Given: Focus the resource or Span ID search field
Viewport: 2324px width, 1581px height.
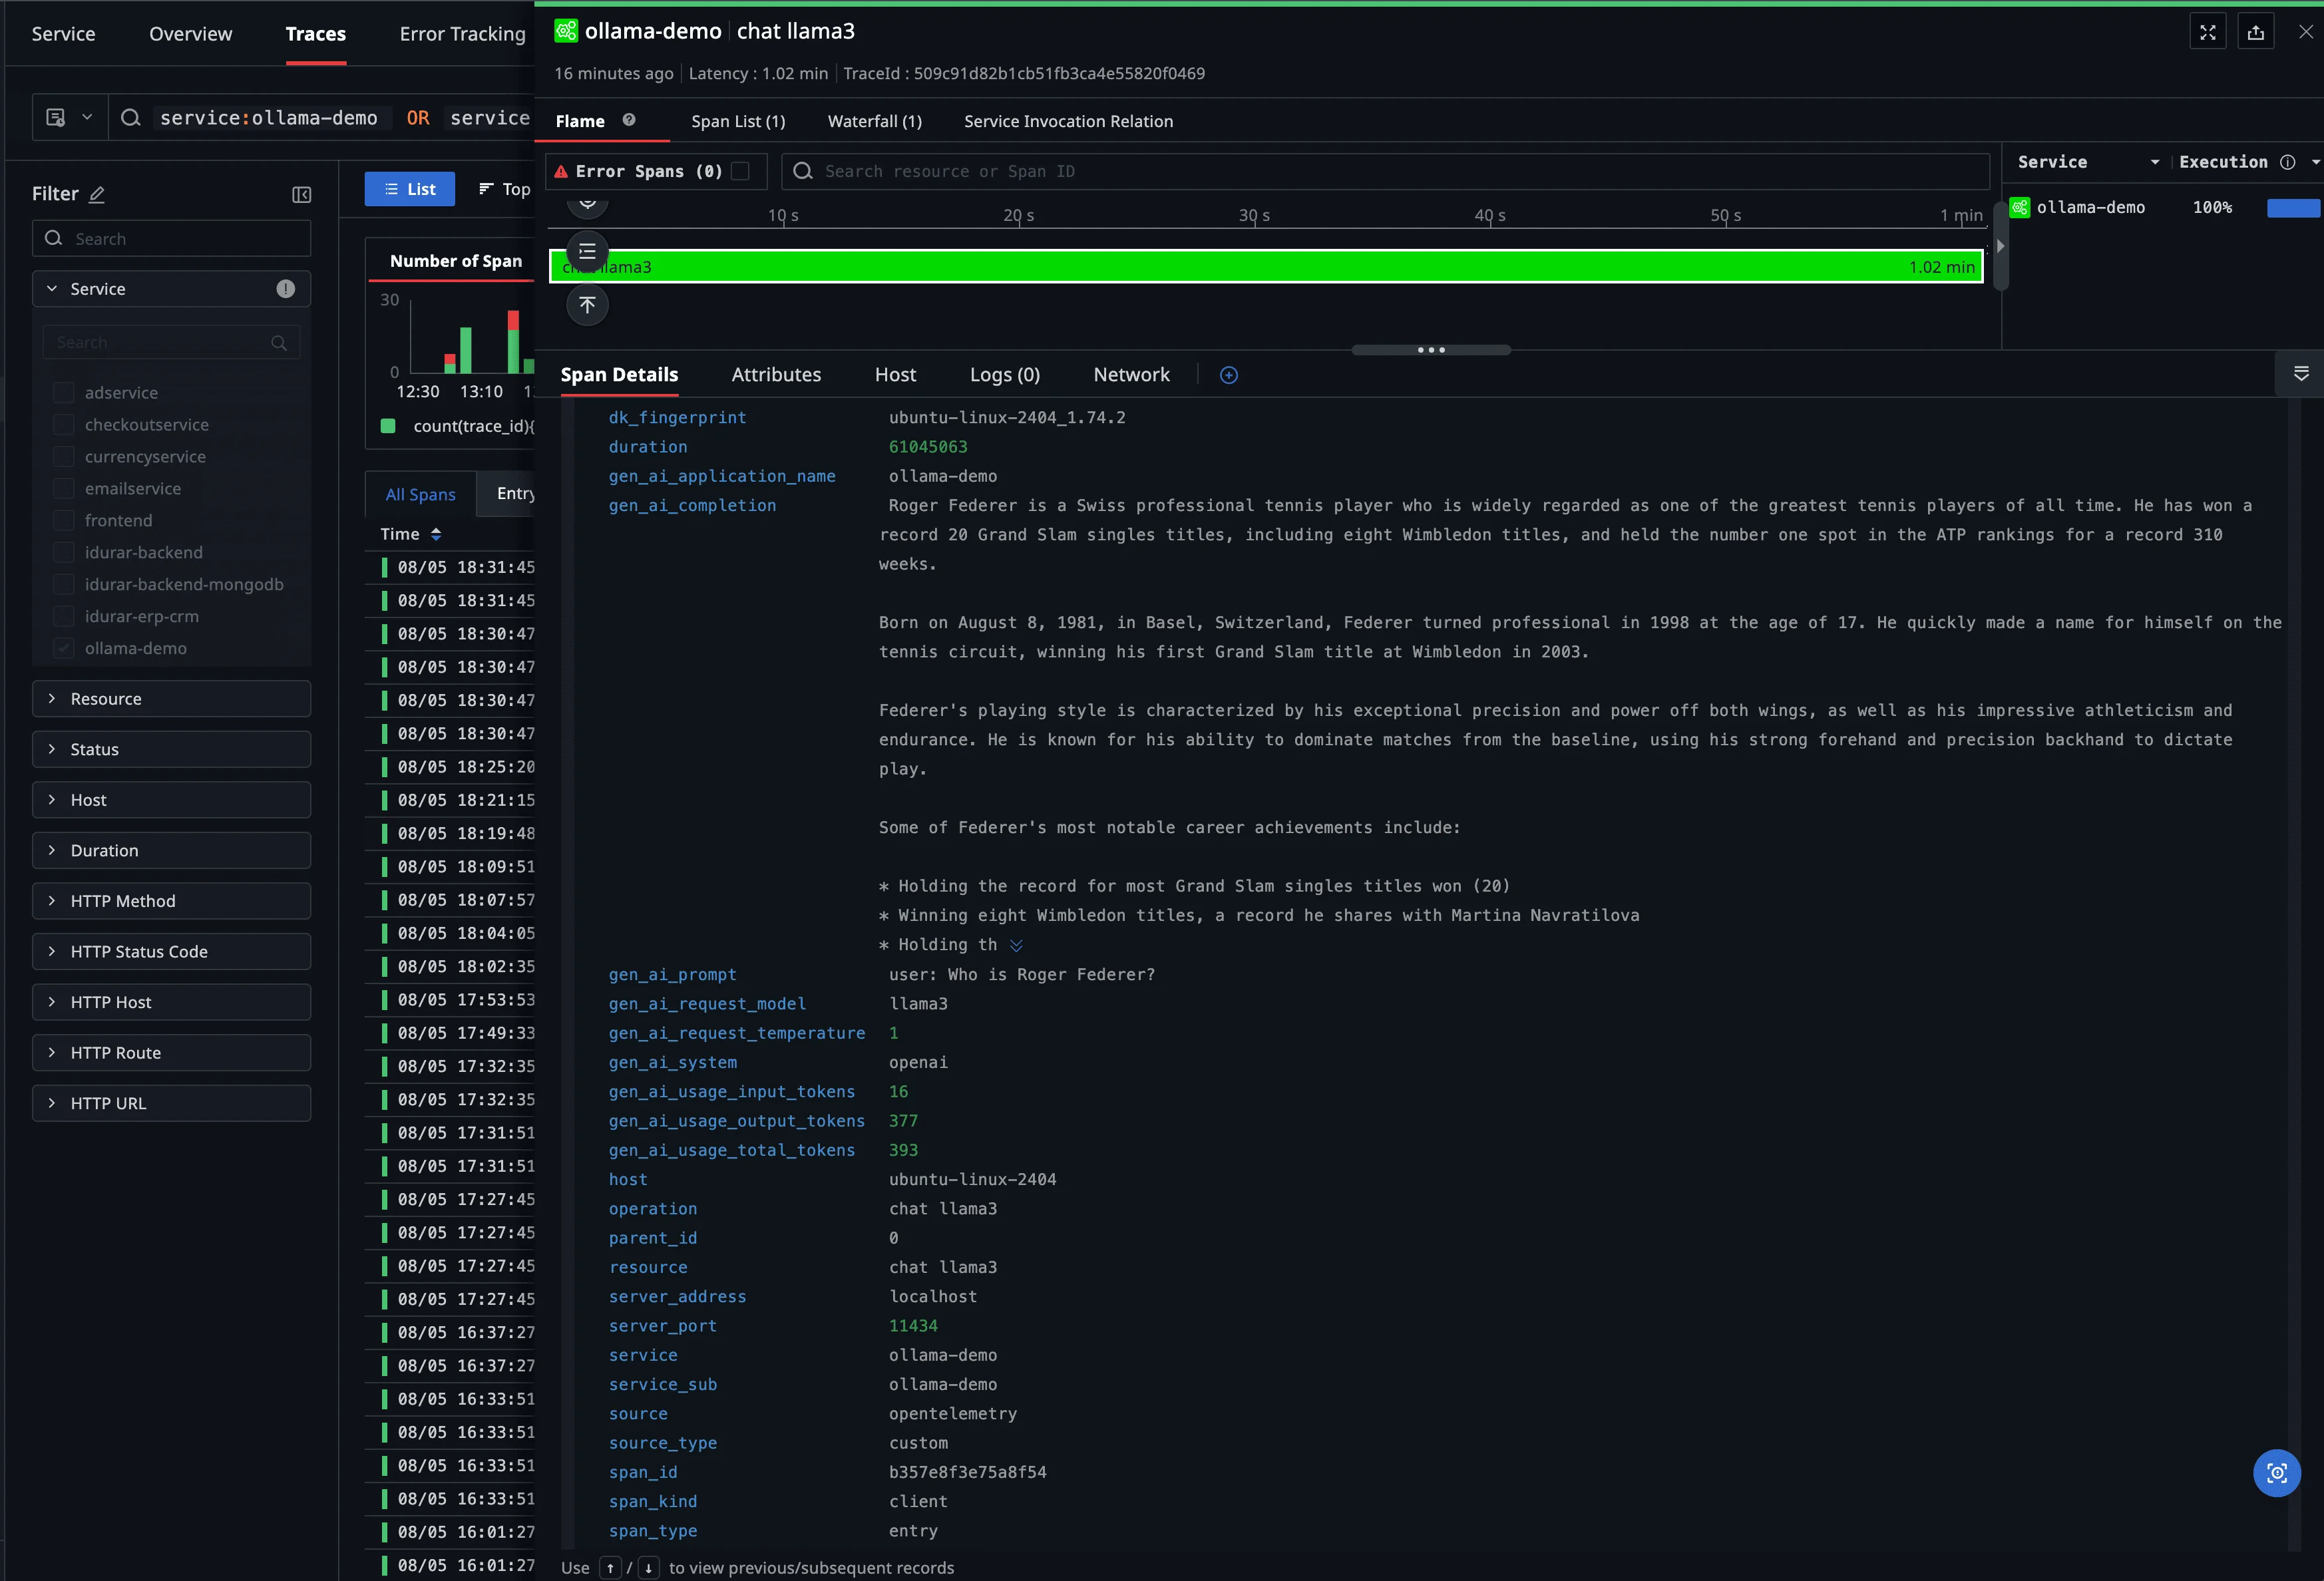Looking at the screenshot, I should tap(1385, 171).
